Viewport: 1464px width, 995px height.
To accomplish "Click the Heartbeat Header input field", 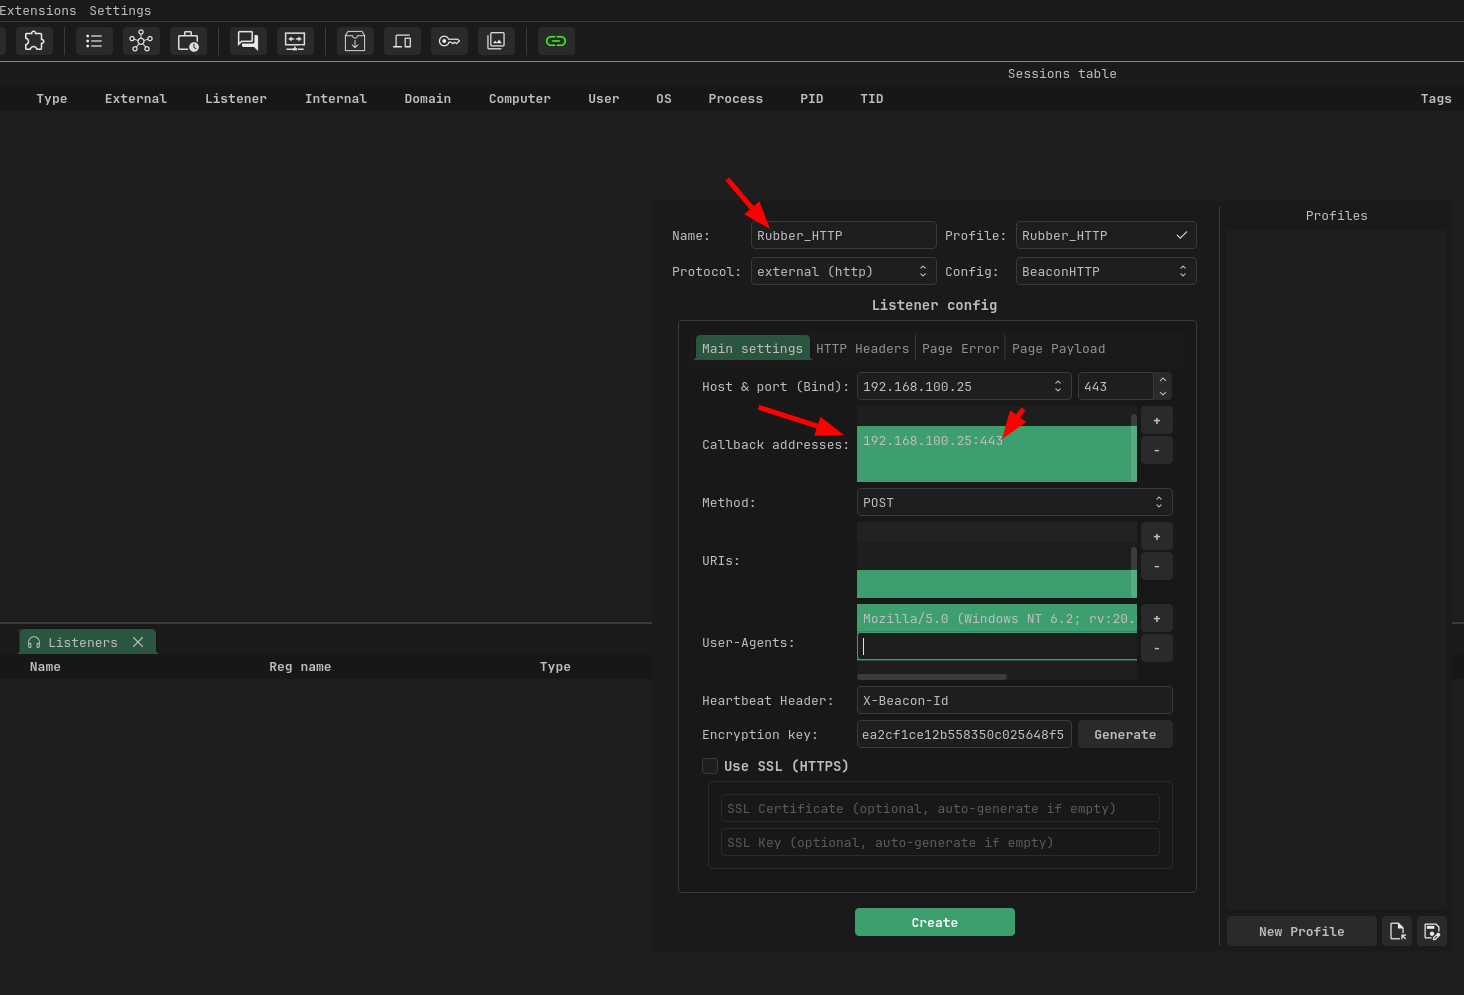I will pyautogui.click(x=1013, y=701).
